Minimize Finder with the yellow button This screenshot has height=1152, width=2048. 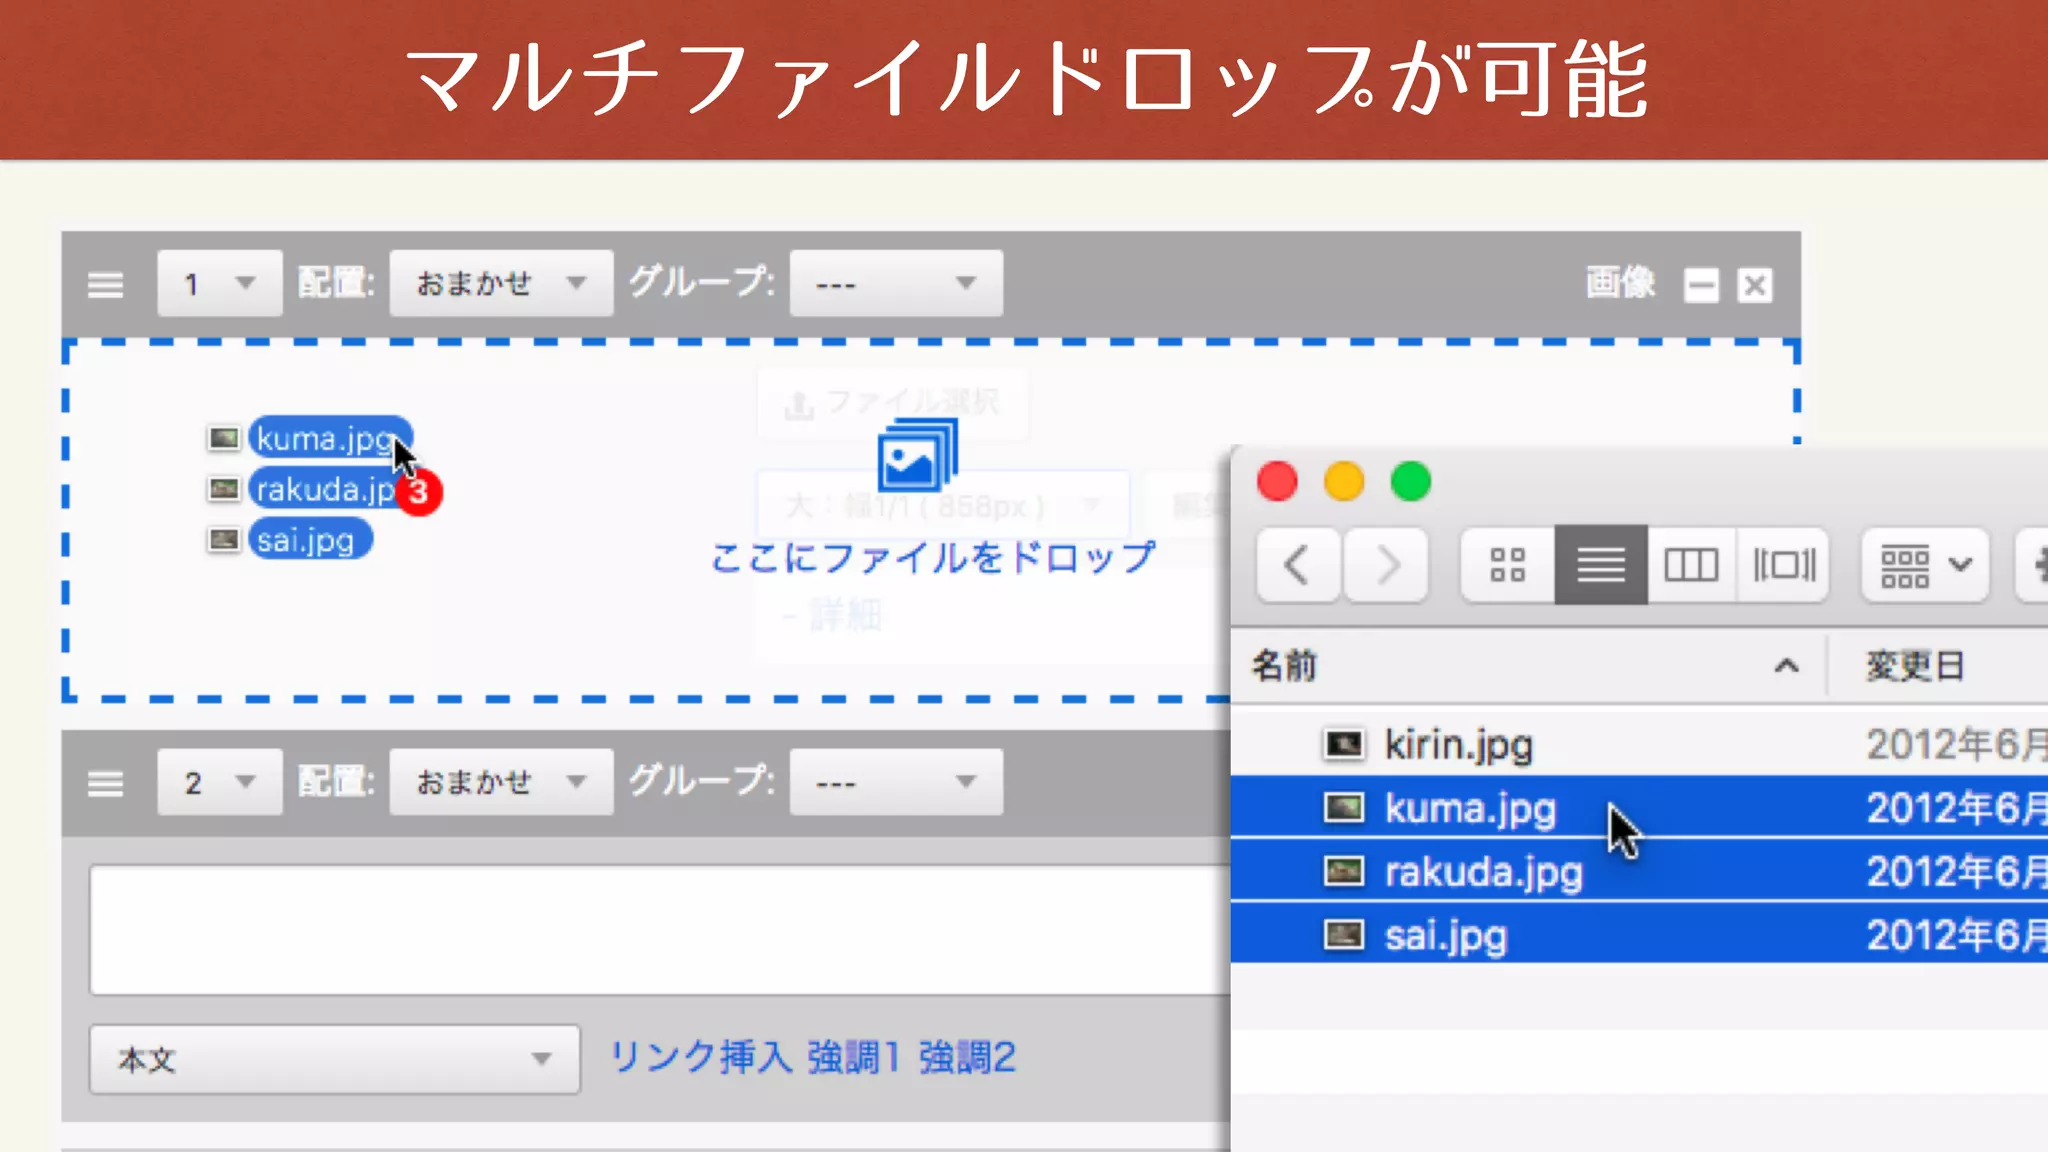click(x=1344, y=482)
